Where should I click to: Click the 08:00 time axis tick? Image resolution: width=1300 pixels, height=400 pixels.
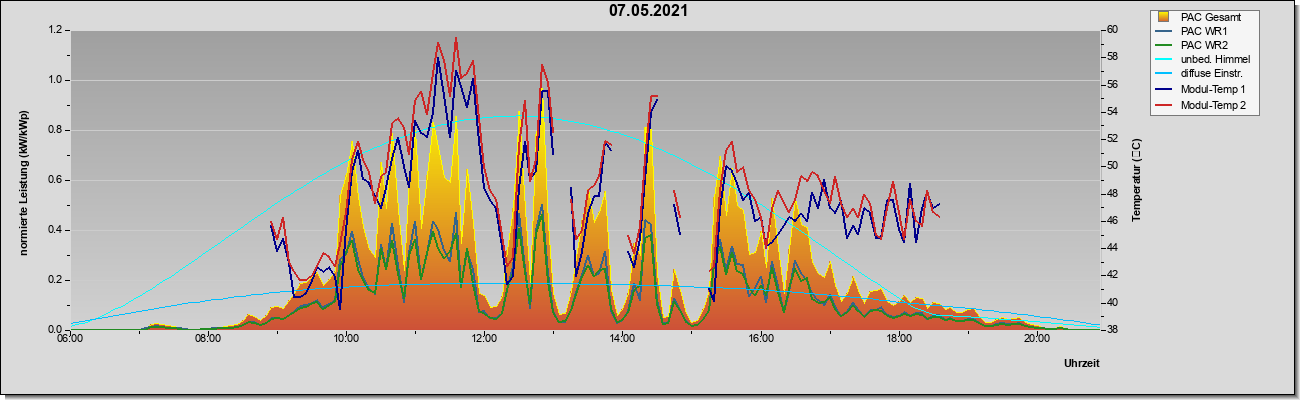click(x=208, y=338)
